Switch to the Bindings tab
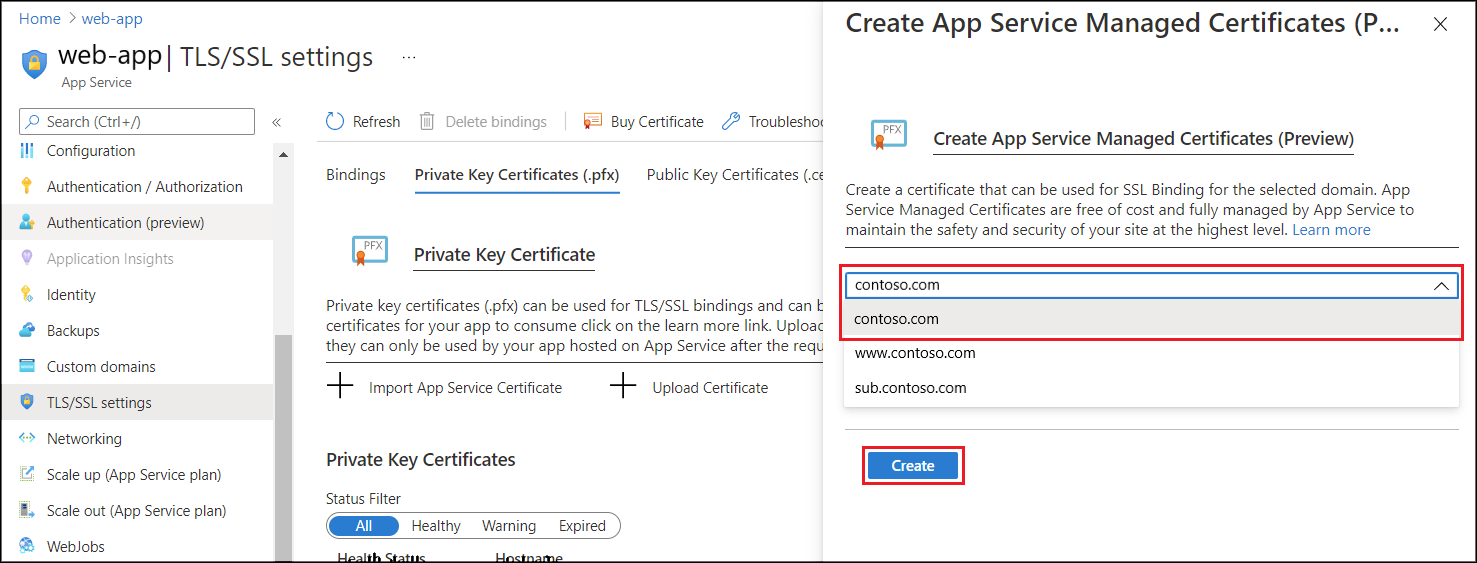This screenshot has height=563, width=1477. pos(356,174)
